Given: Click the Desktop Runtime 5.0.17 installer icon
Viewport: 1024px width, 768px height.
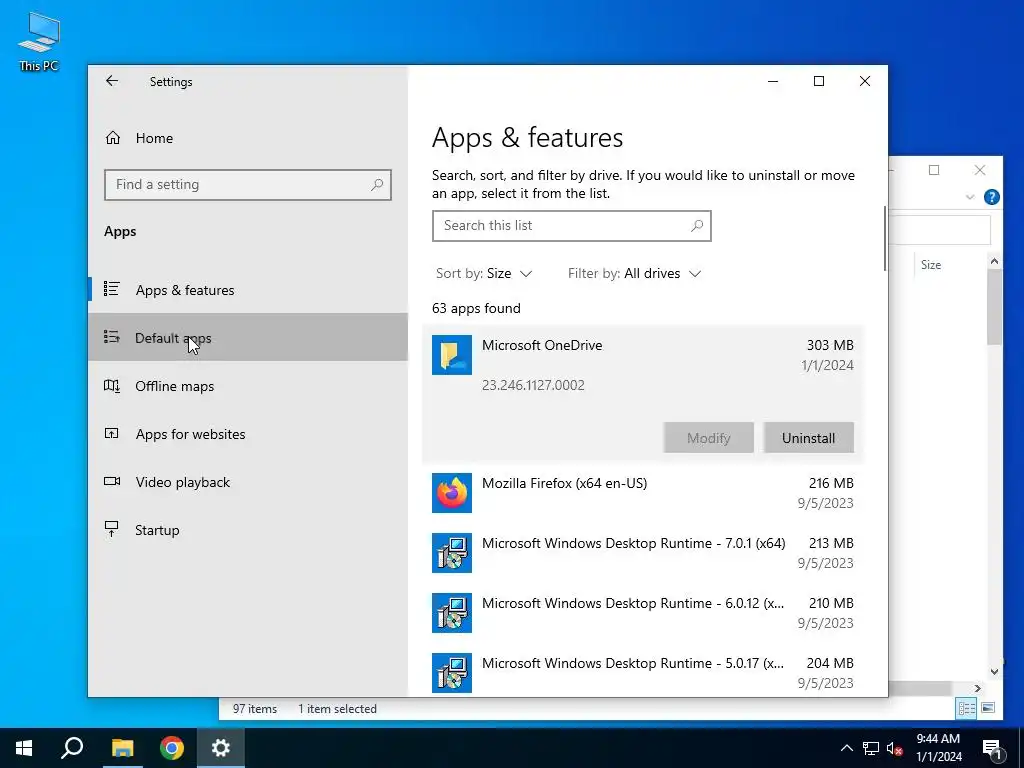Looking at the screenshot, I should (x=451, y=673).
